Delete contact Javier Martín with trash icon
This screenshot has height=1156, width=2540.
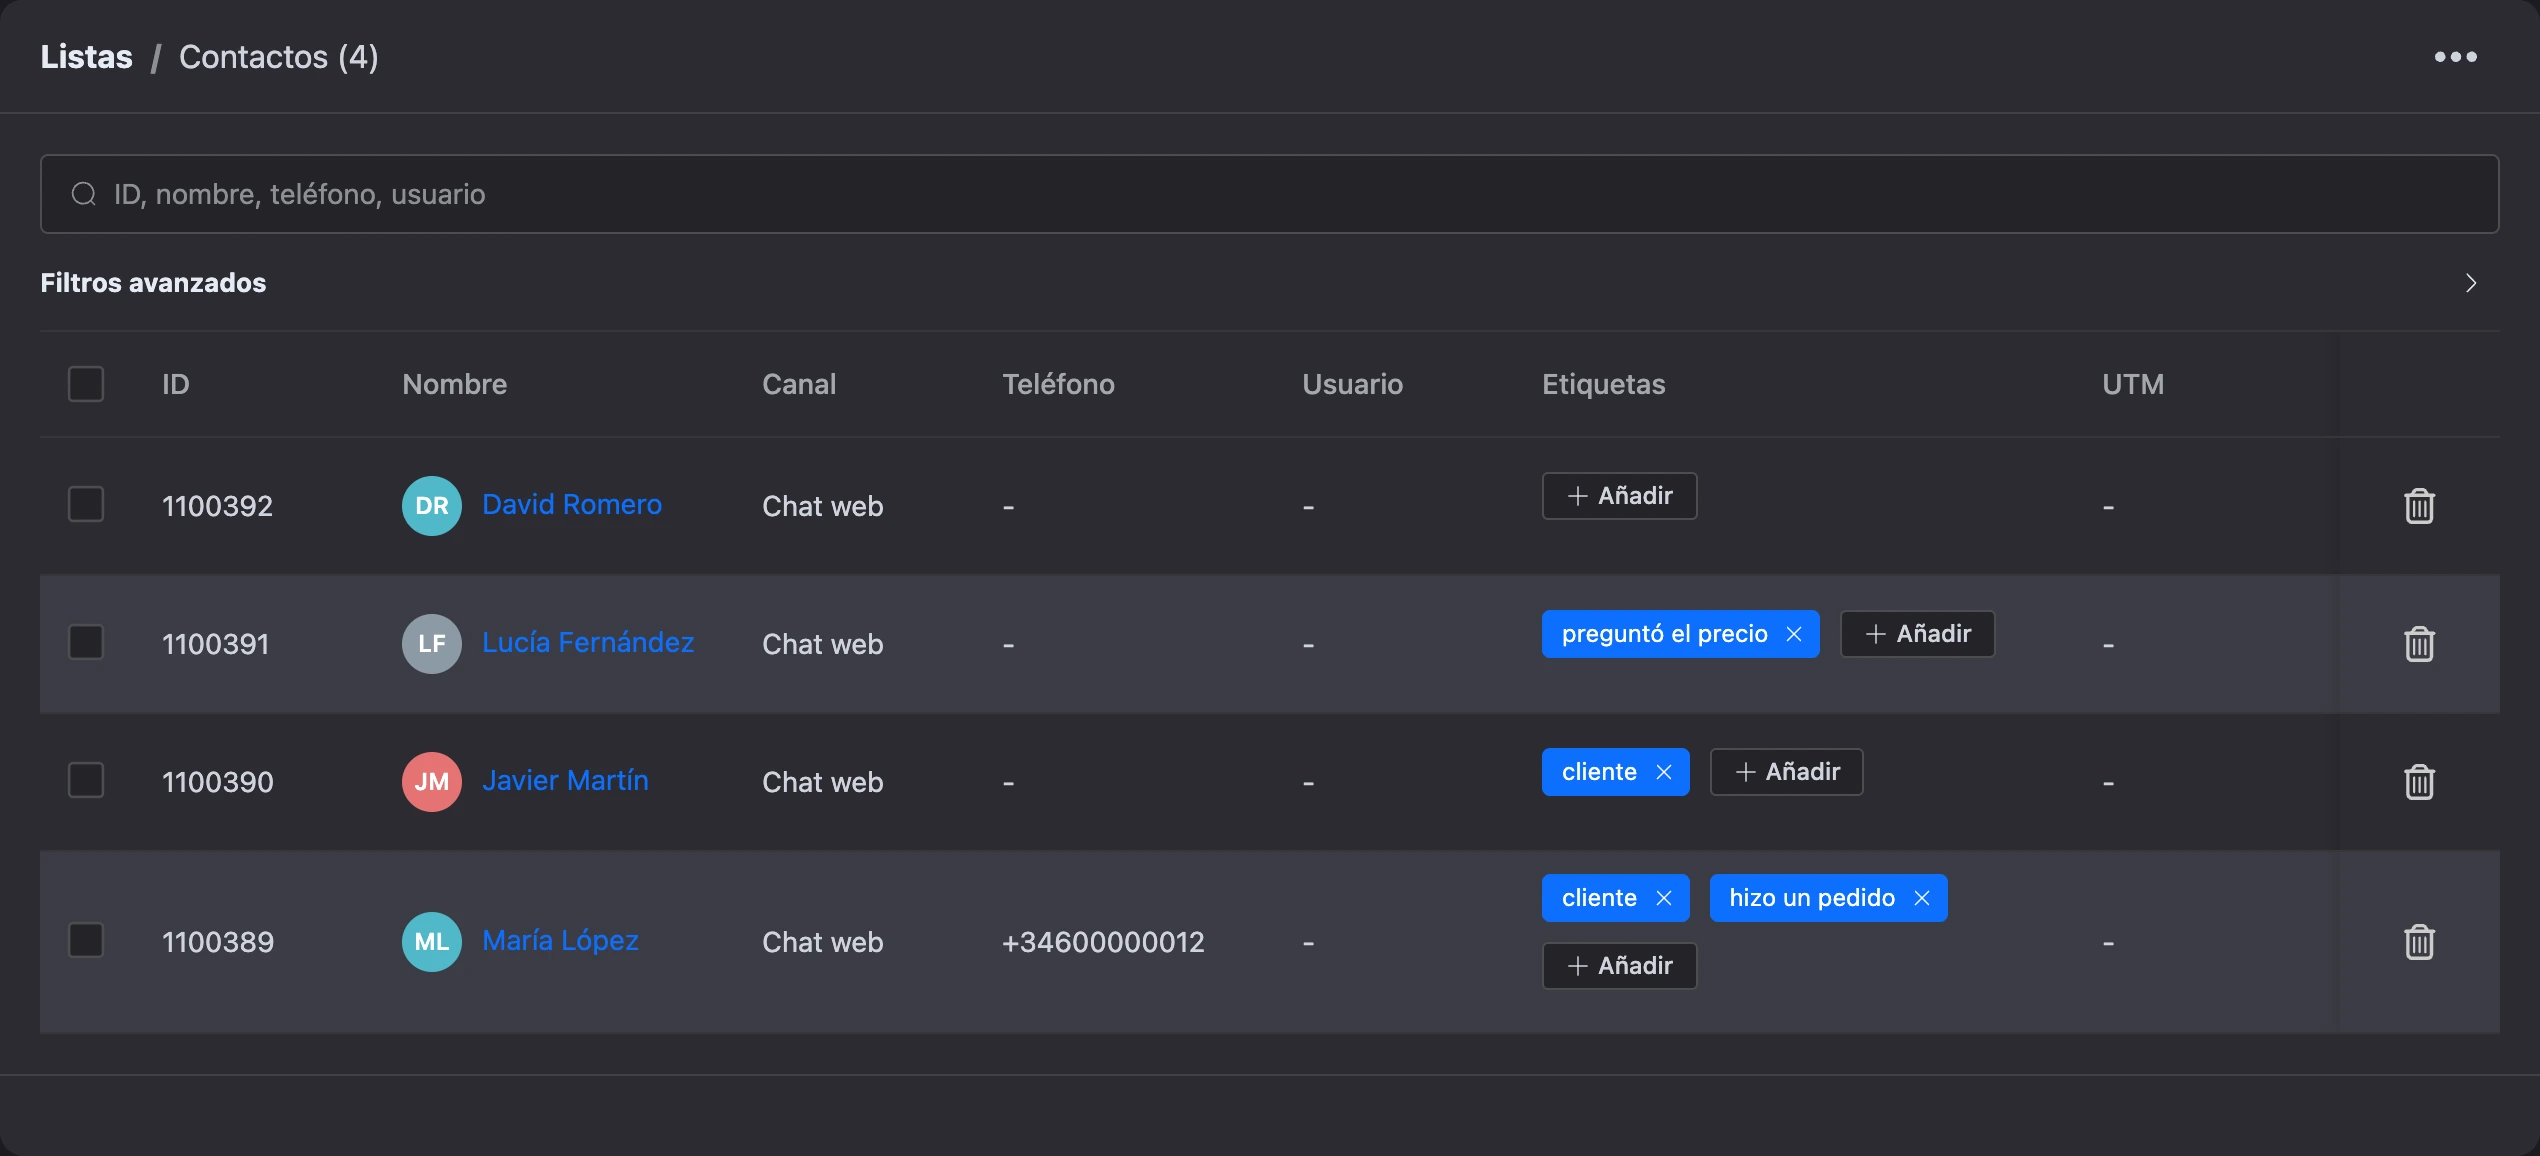pos(2419,782)
